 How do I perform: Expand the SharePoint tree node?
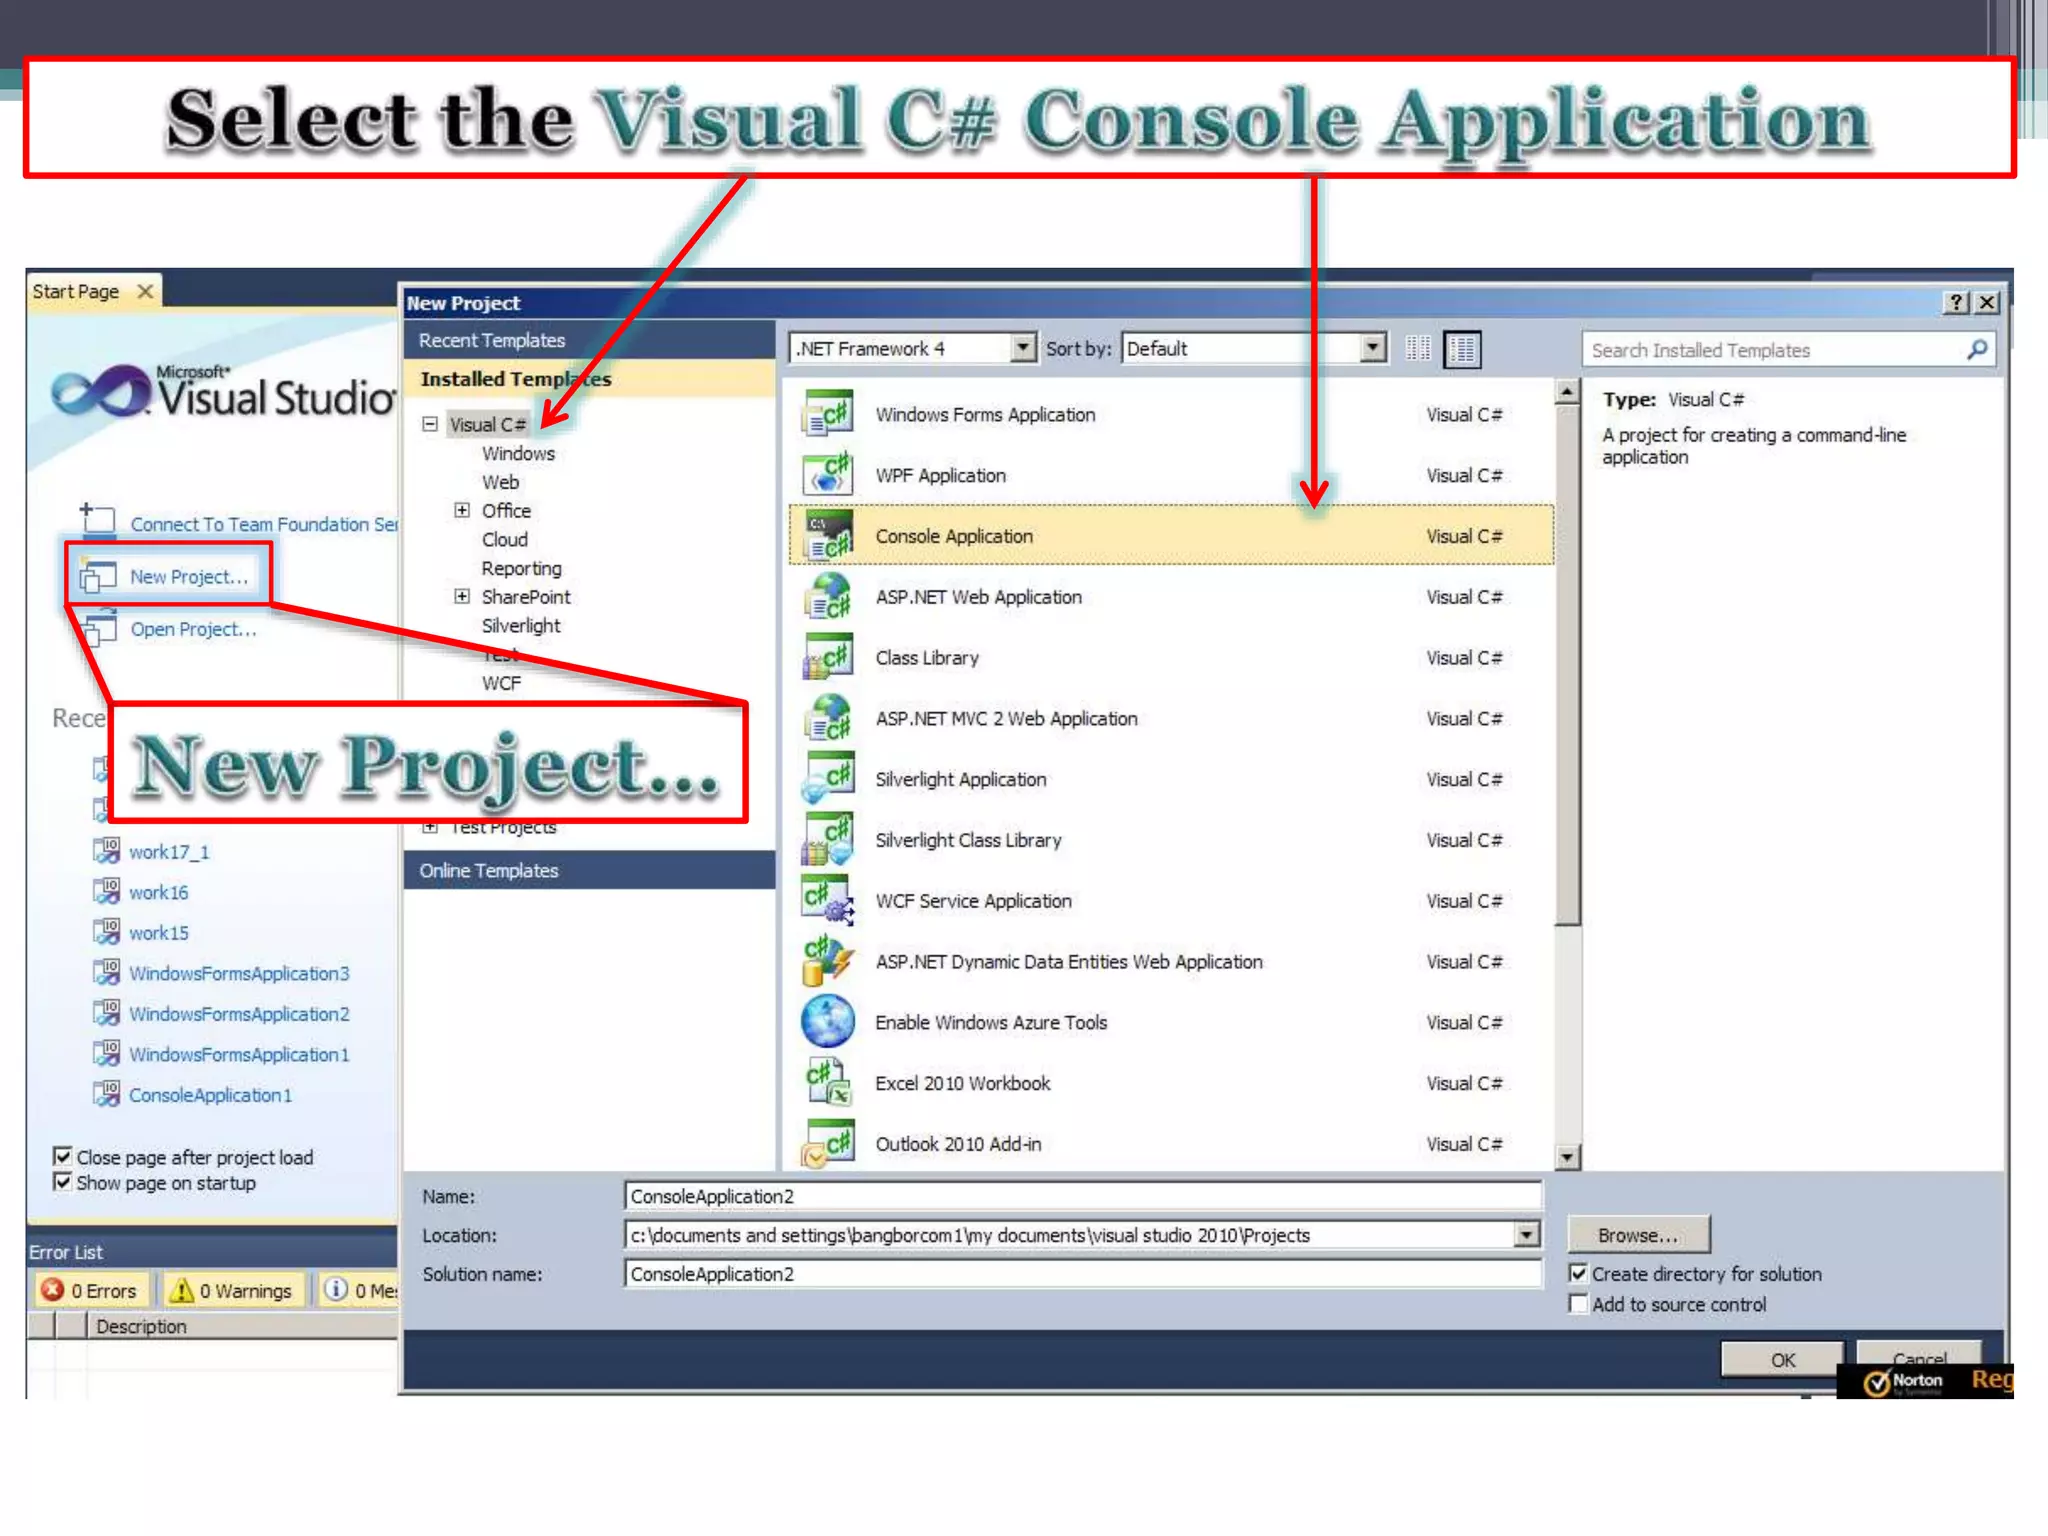tap(462, 597)
